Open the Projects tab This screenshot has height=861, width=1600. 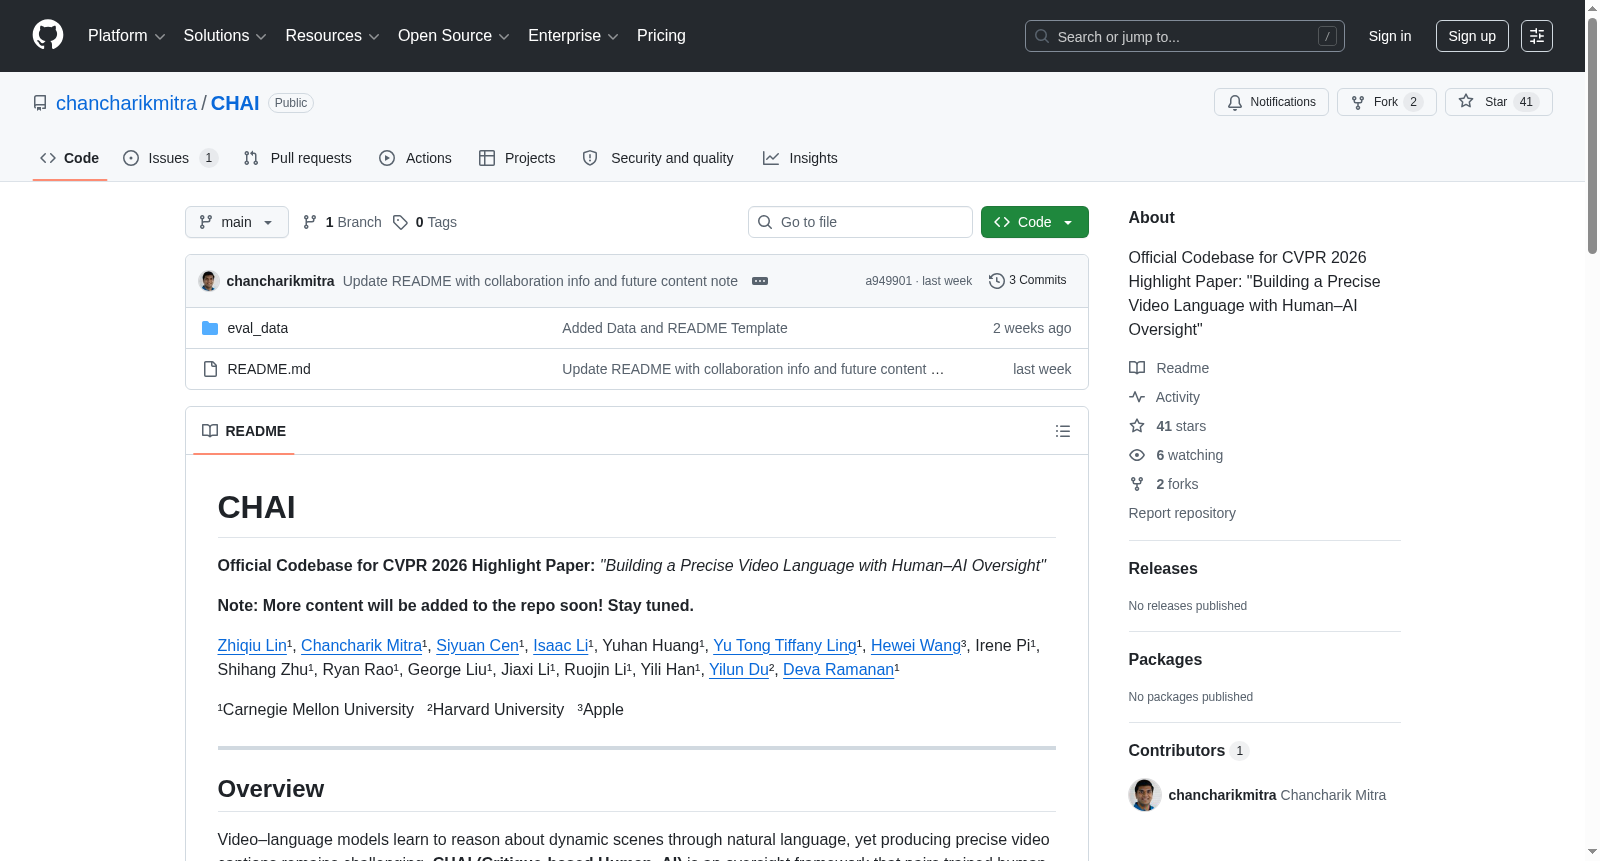point(517,158)
